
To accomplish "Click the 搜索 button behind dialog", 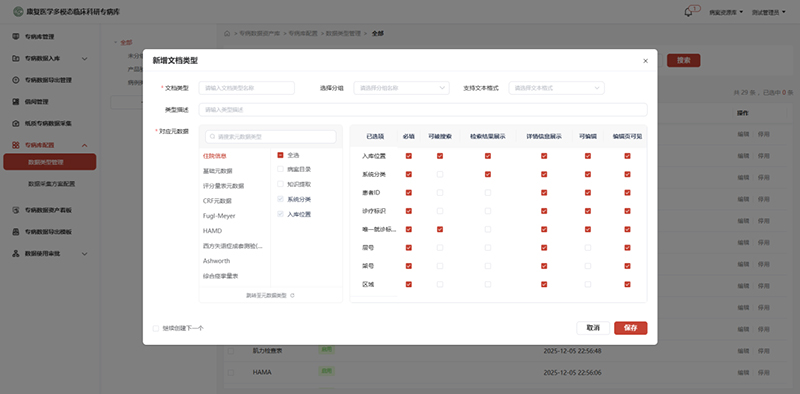I will point(684,60).
